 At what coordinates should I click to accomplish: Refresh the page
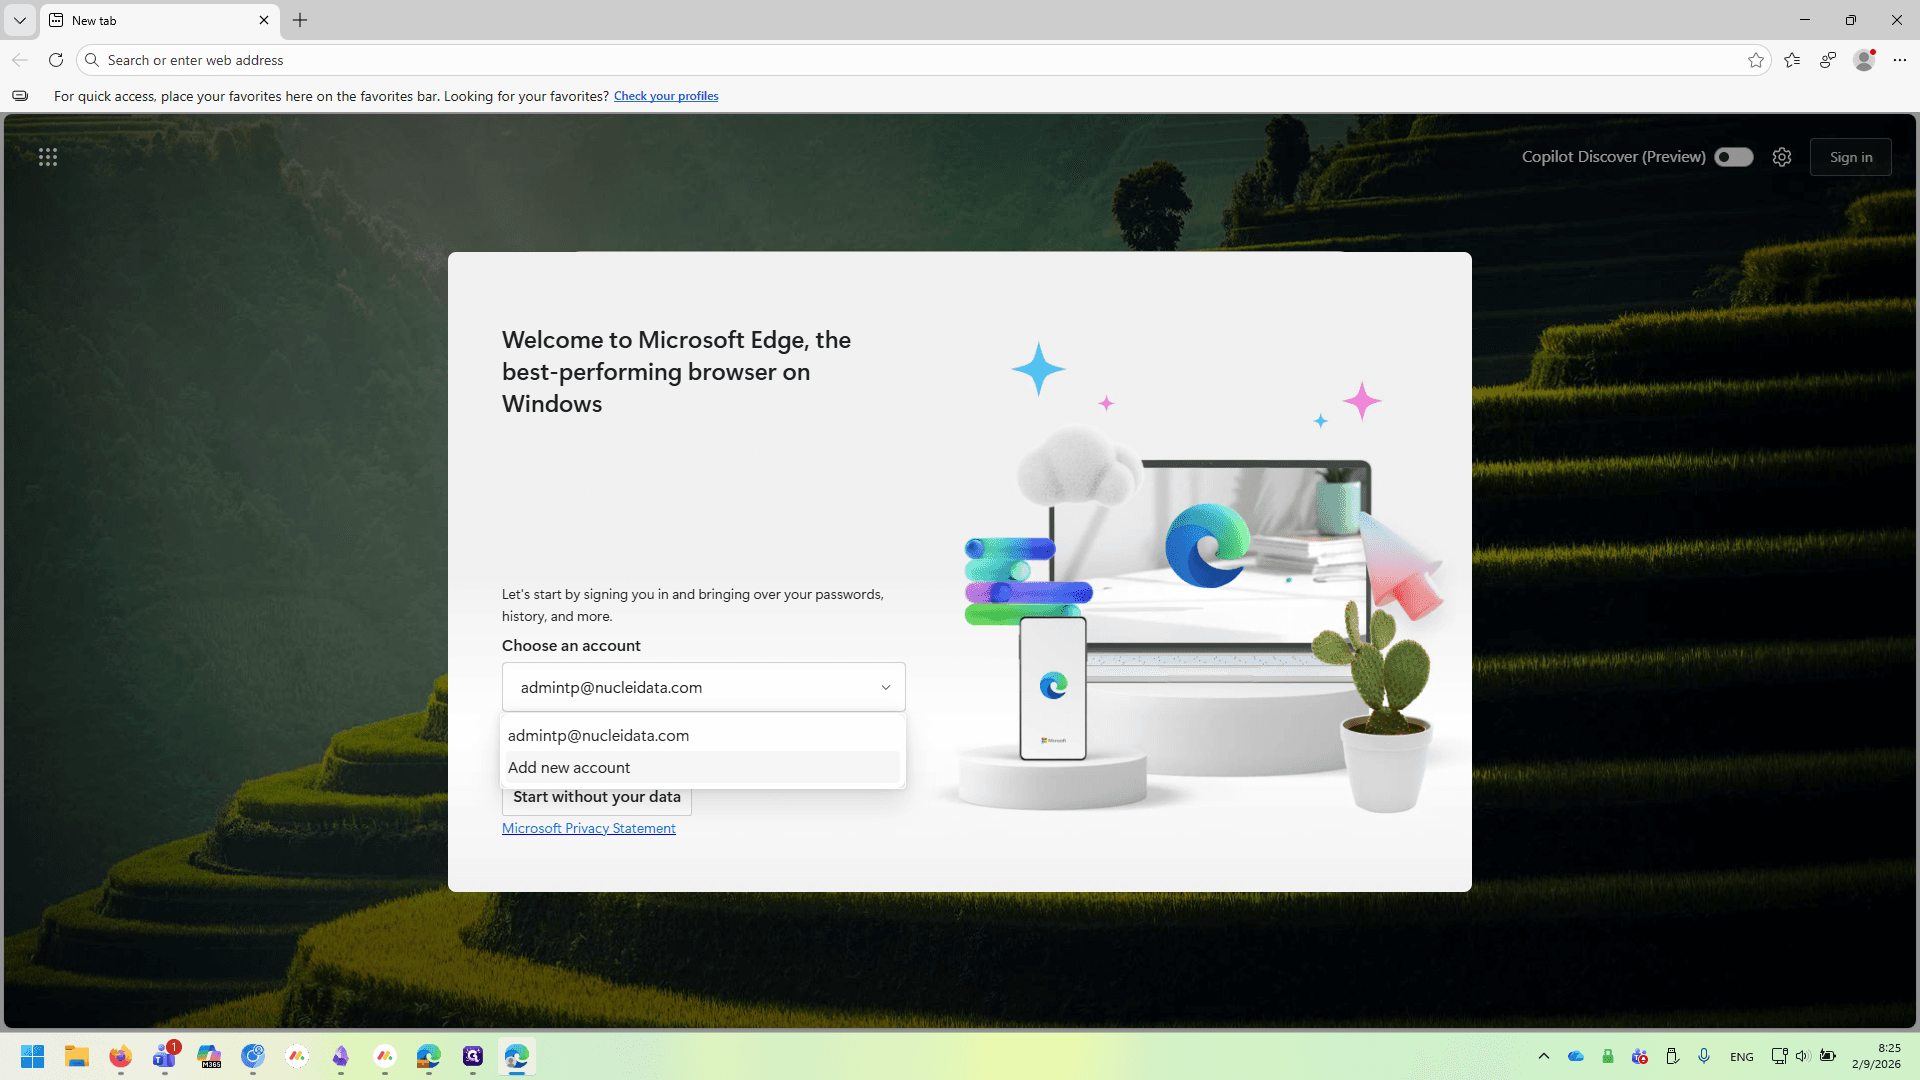click(x=56, y=60)
